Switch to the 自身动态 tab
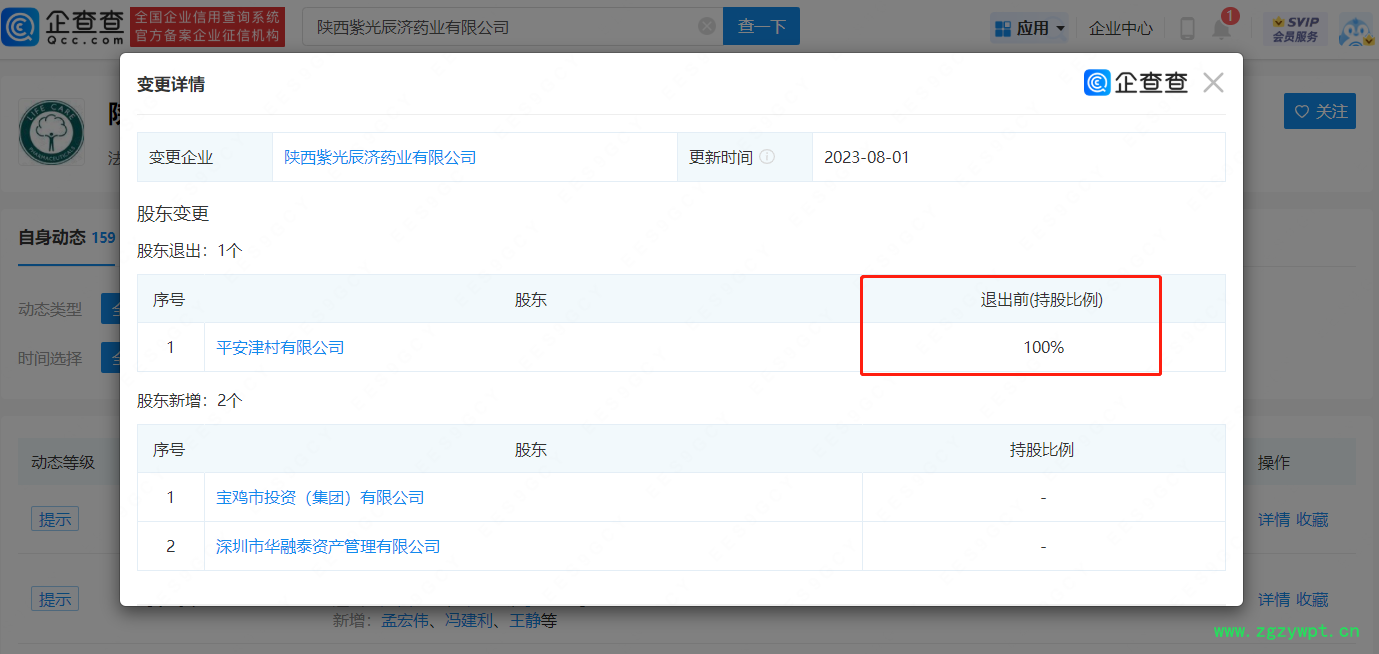1379x654 pixels. pyautogui.click(x=52, y=237)
